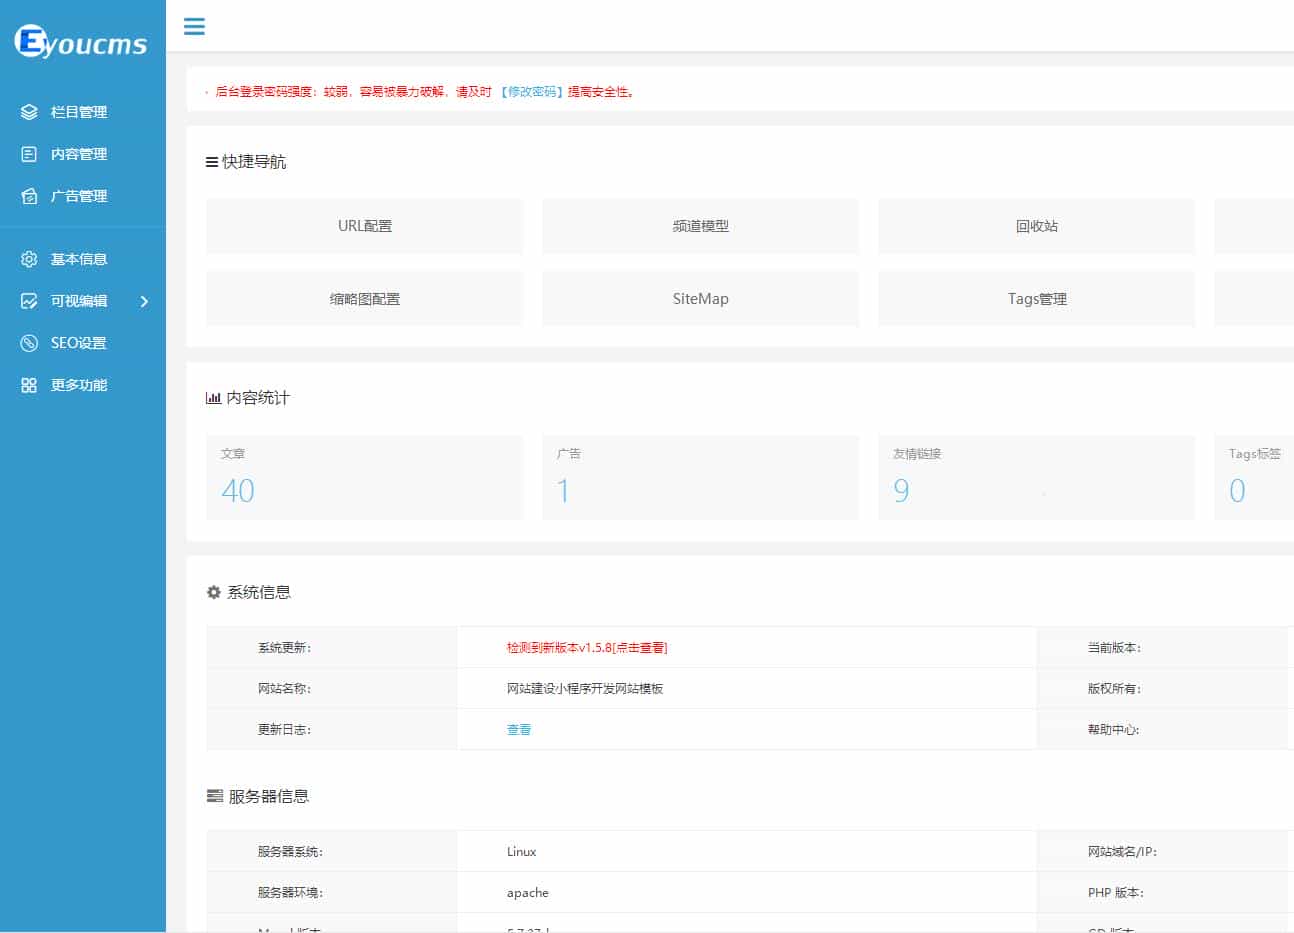Viewport: 1294px width, 933px height.
Task: Open 内容管理 menu item
Action: 83,154
